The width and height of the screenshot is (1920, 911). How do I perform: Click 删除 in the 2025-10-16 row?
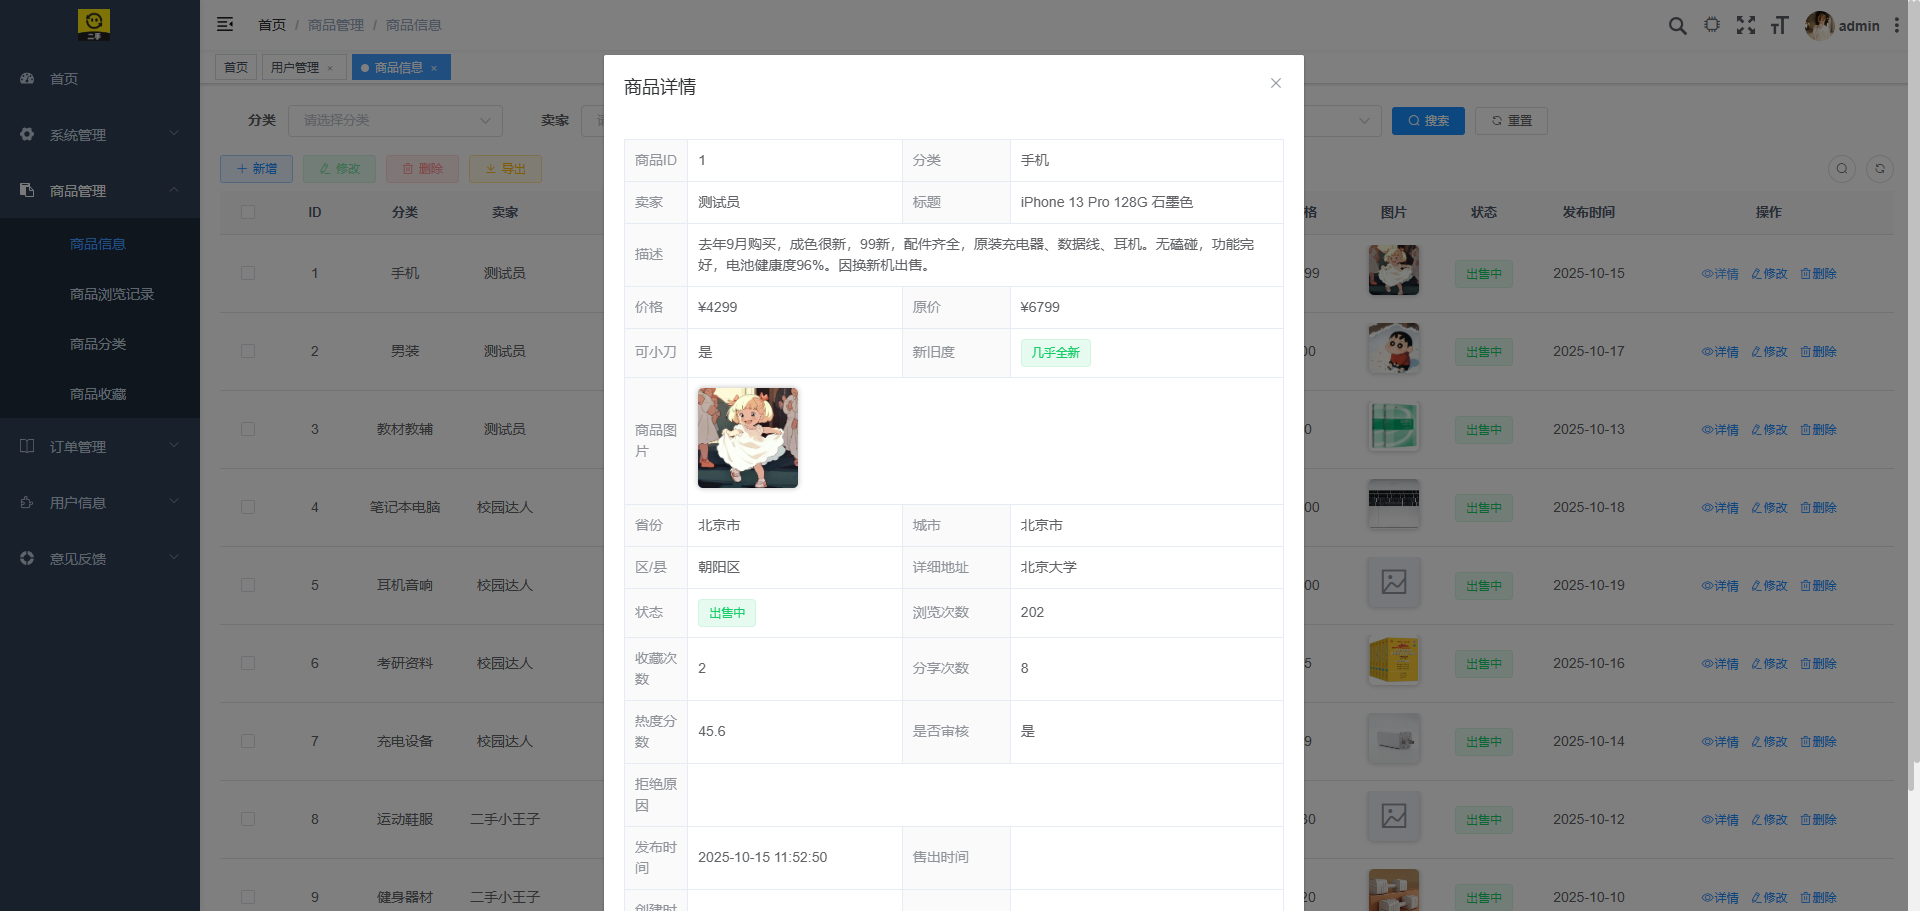[x=1818, y=664]
